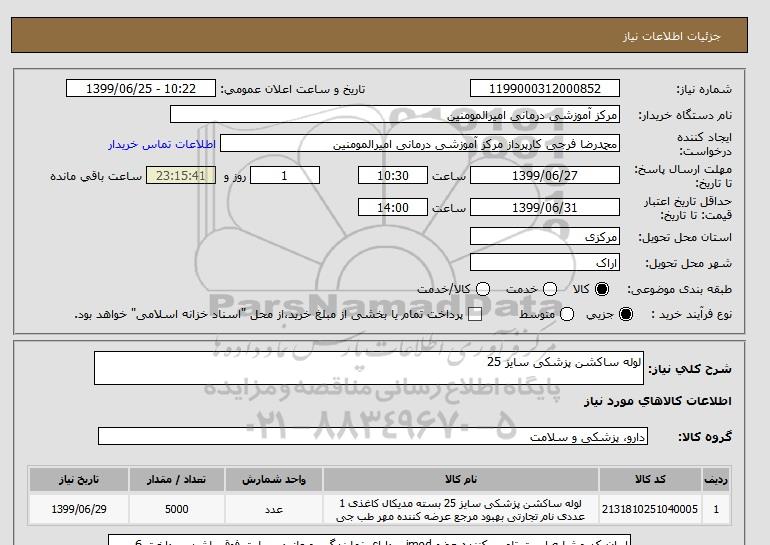Select the کالا radio button
The height and width of the screenshot is (545, 770).
tap(602, 289)
